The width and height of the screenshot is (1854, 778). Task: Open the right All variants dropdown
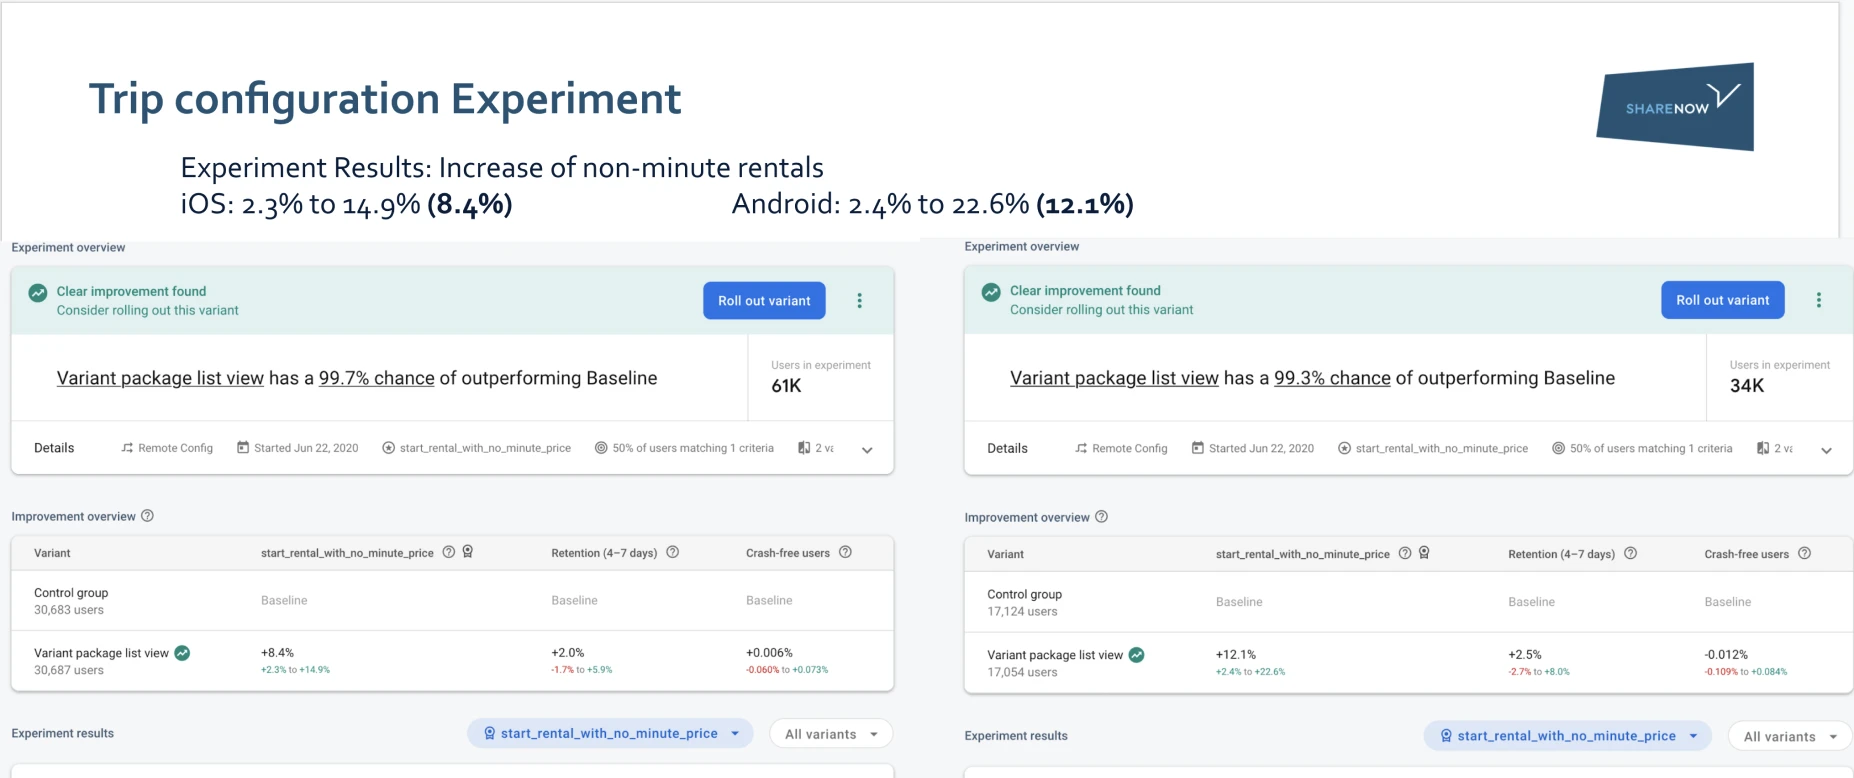(1789, 737)
